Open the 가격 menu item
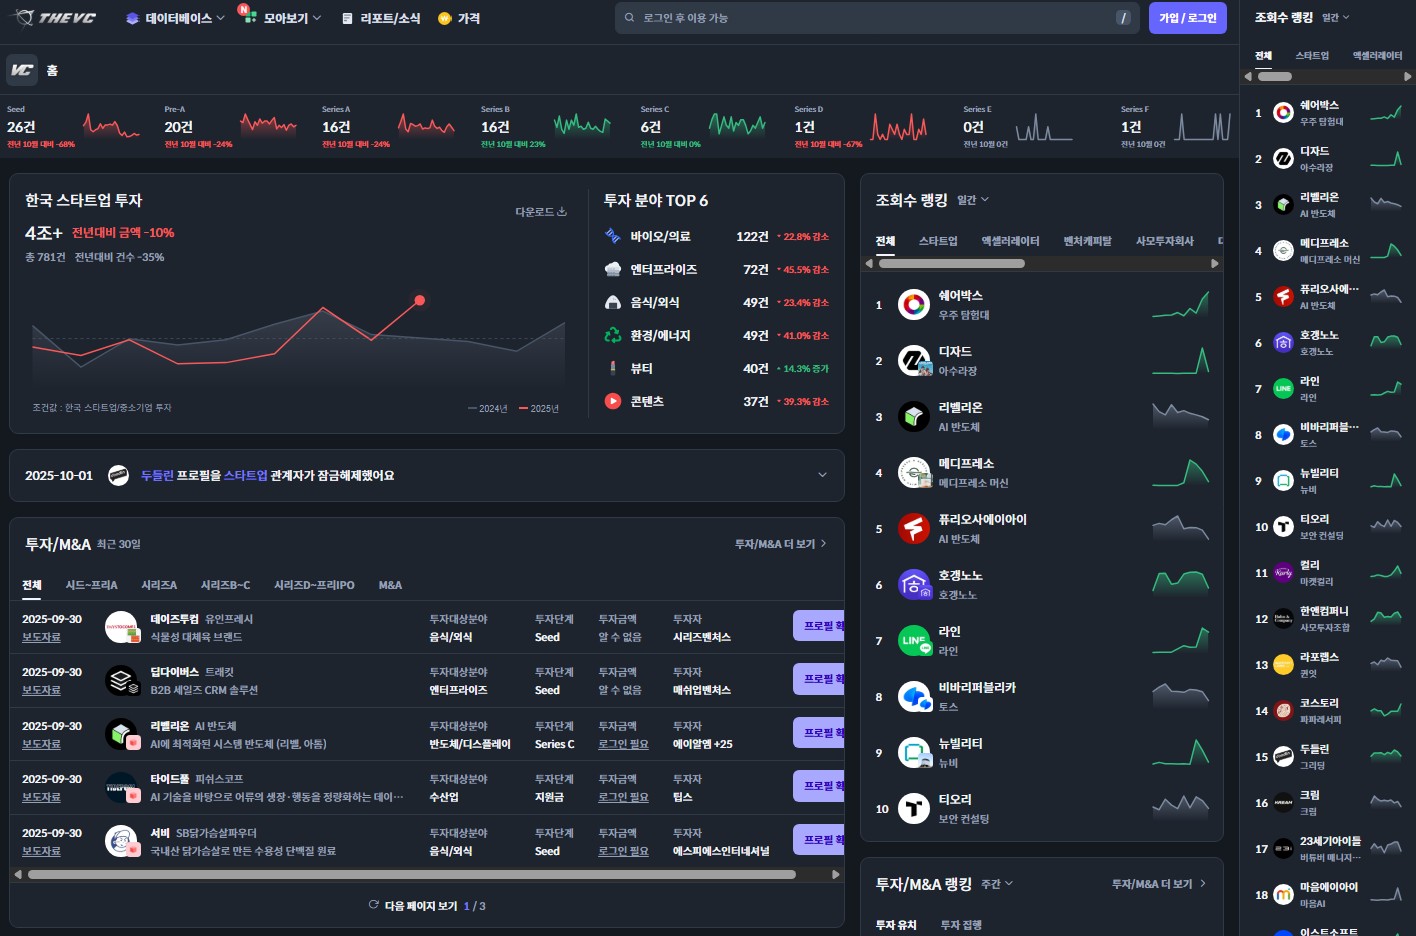1416x936 pixels. 459,18
